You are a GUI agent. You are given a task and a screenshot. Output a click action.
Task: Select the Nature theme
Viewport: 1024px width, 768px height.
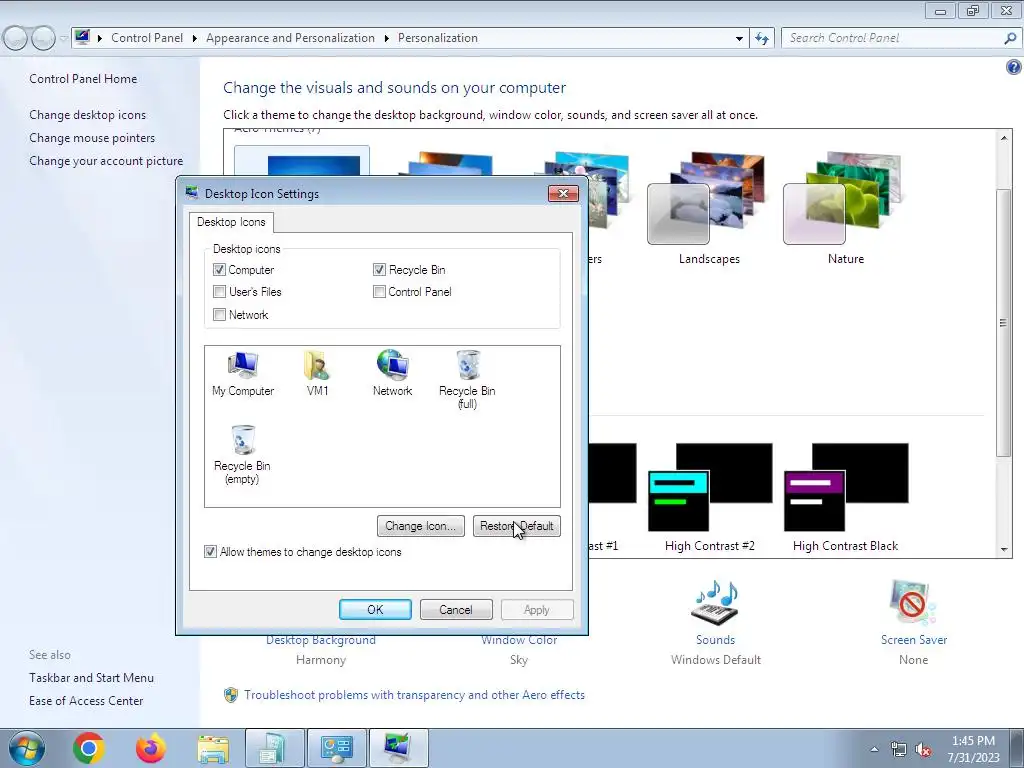pyautogui.click(x=846, y=208)
